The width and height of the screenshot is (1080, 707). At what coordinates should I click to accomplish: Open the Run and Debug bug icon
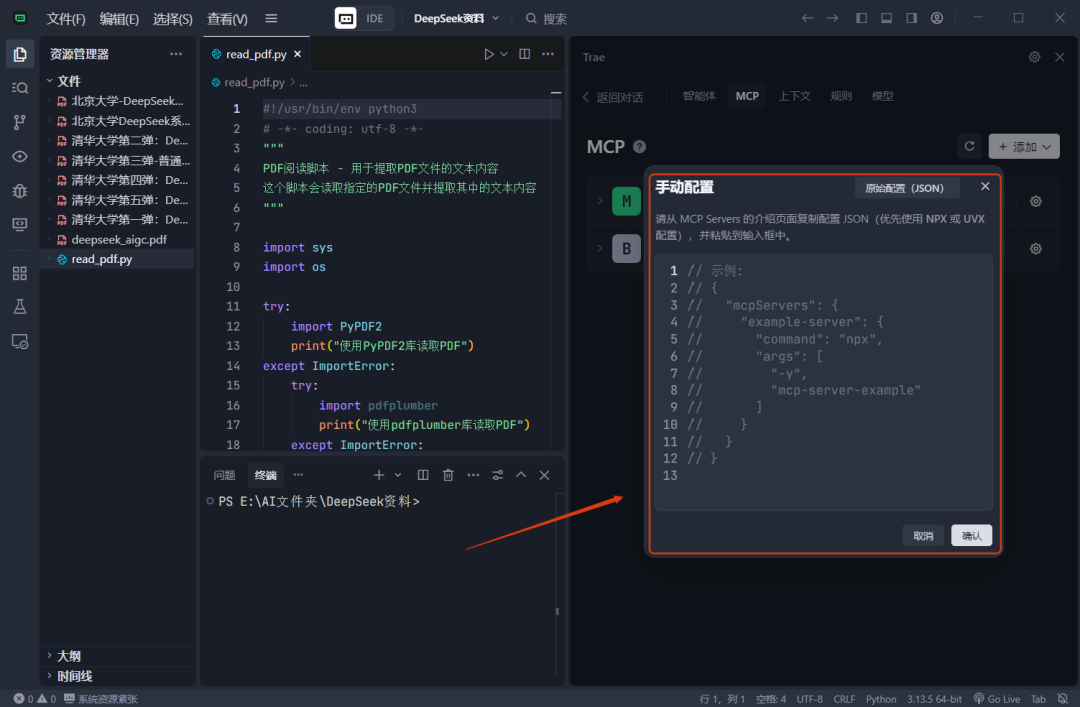pos(19,190)
